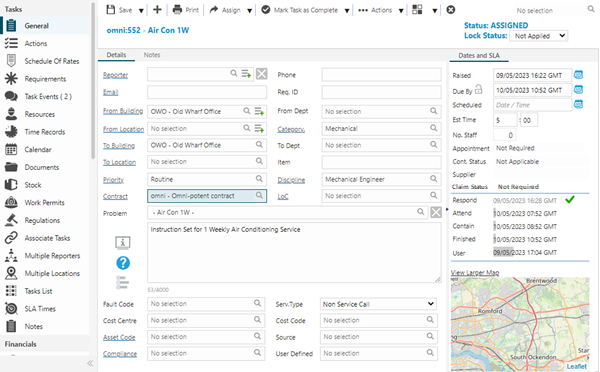Click the Save toolbar icon
Viewport: 600px width, 372px height.
coord(111,10)
